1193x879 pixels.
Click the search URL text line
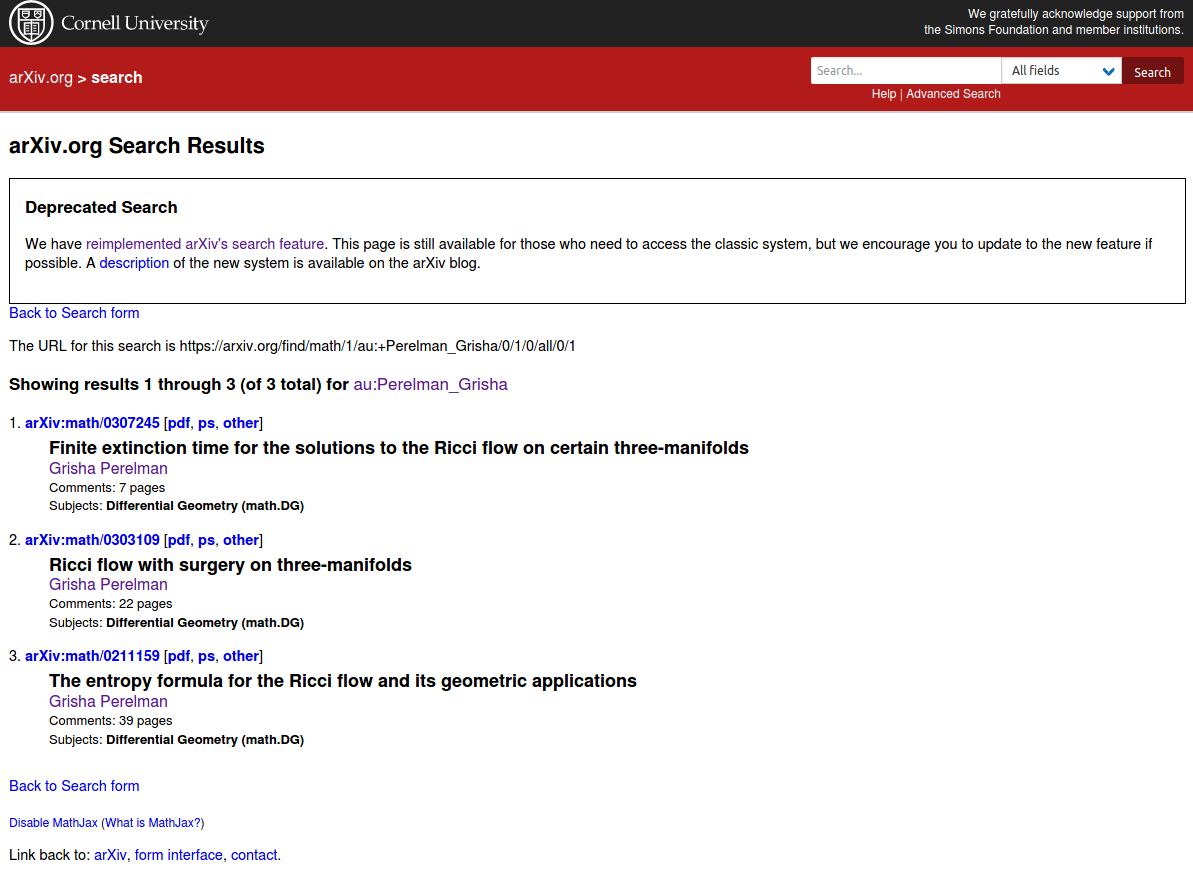292,346
